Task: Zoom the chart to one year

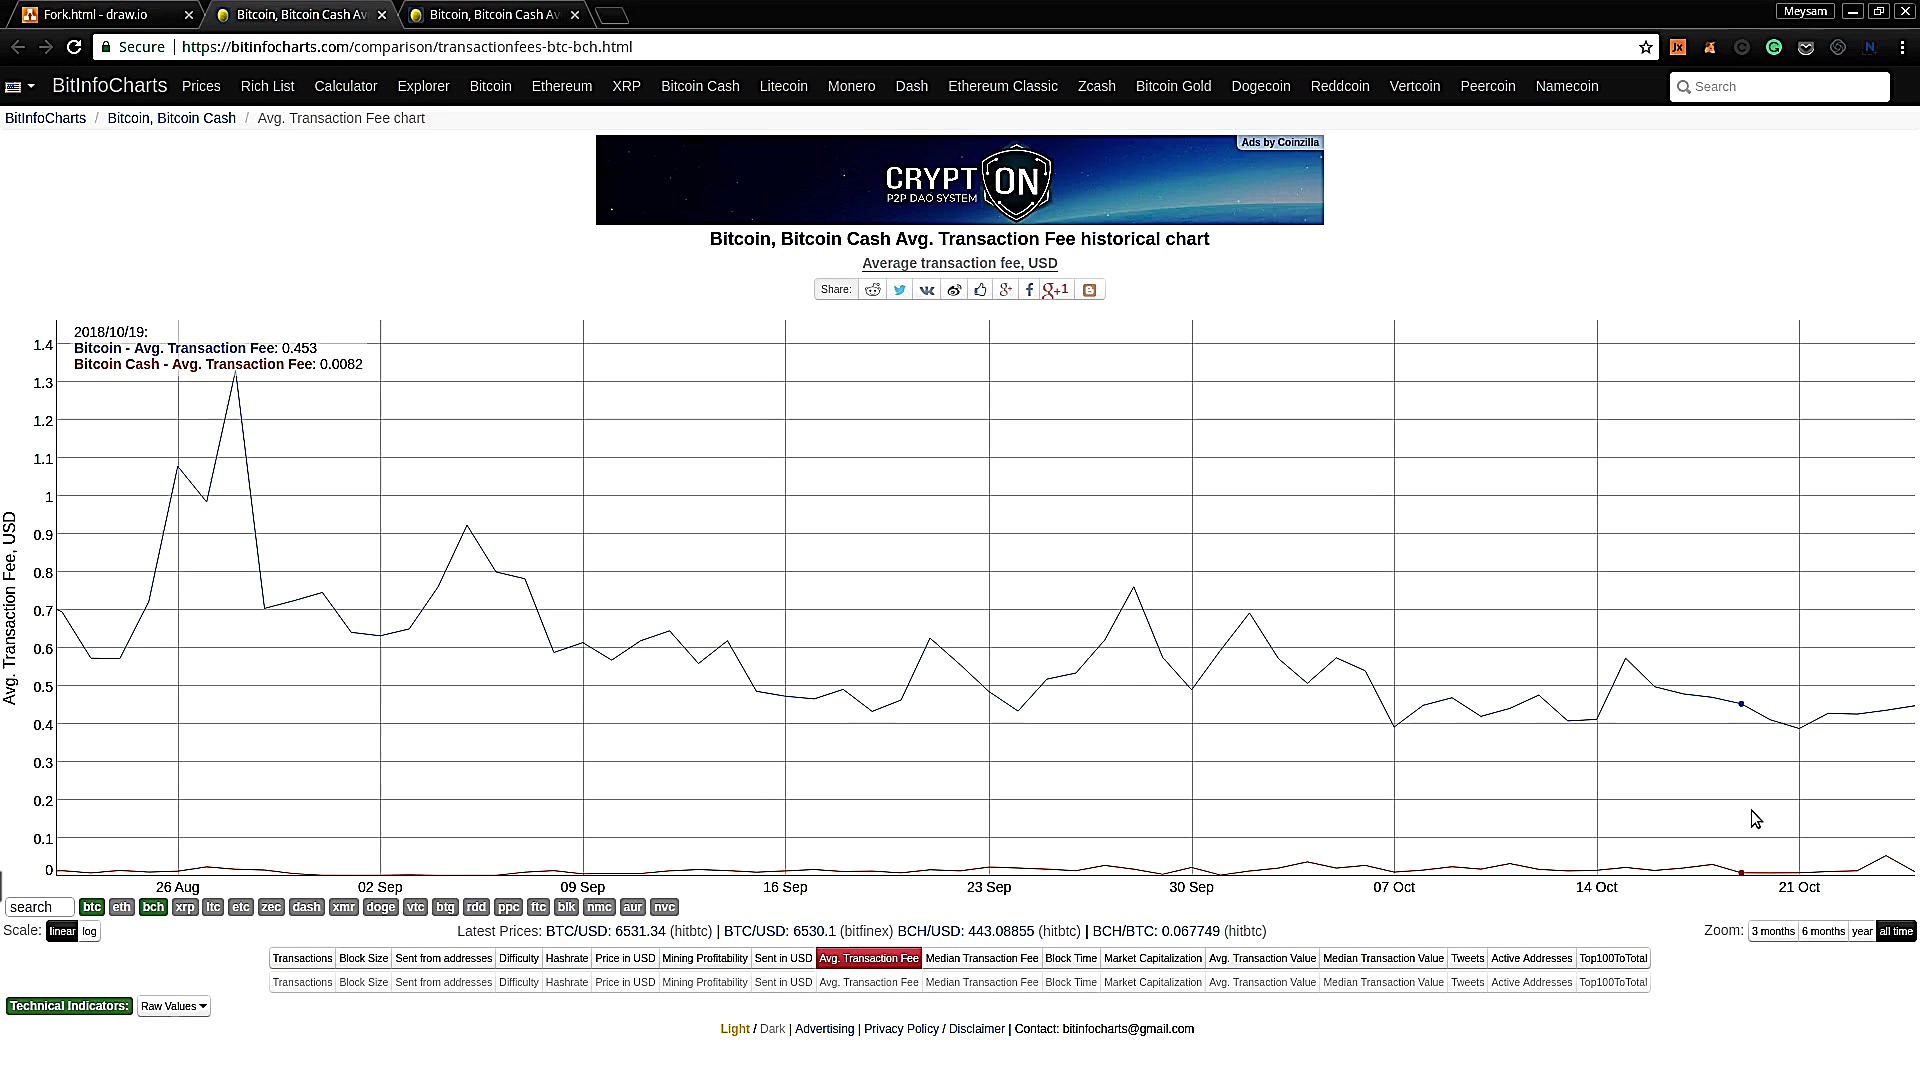Action: tap(1862, 932)
